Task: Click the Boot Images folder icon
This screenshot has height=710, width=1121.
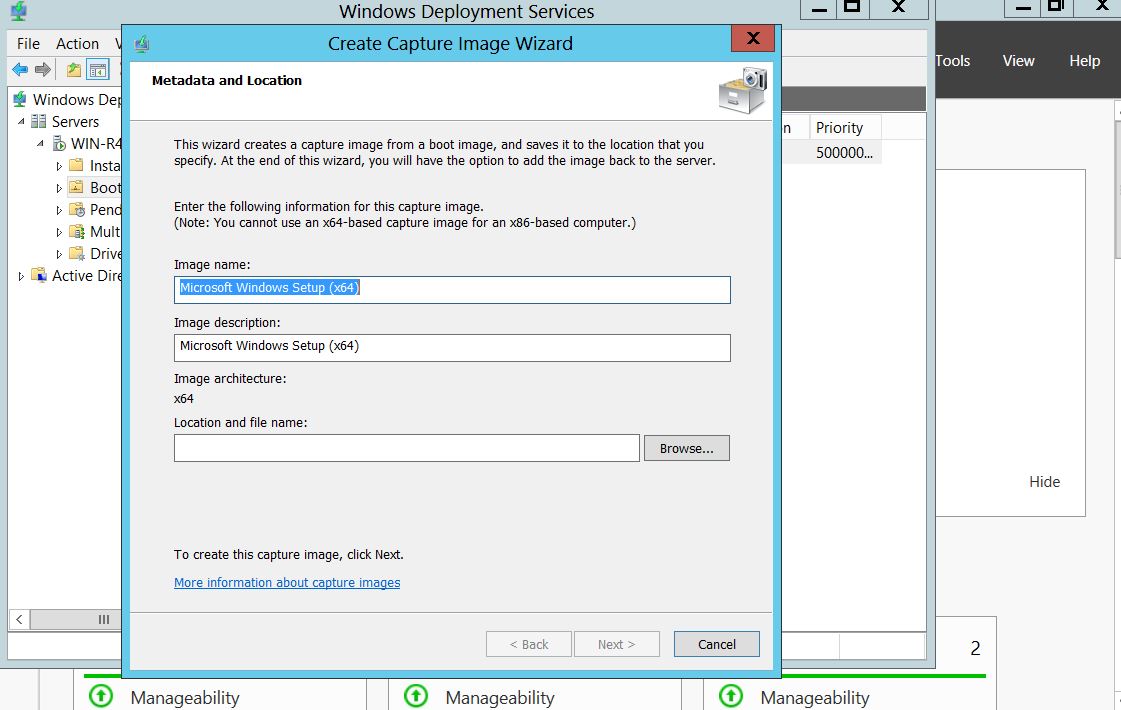Action: pyautogui.click(x=77, y=187)
